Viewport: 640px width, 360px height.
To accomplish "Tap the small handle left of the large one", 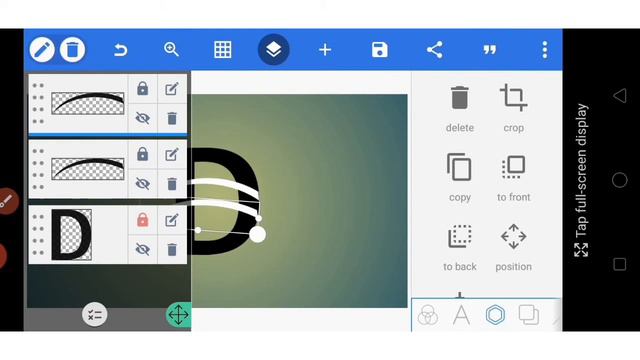I will (198, 230).
